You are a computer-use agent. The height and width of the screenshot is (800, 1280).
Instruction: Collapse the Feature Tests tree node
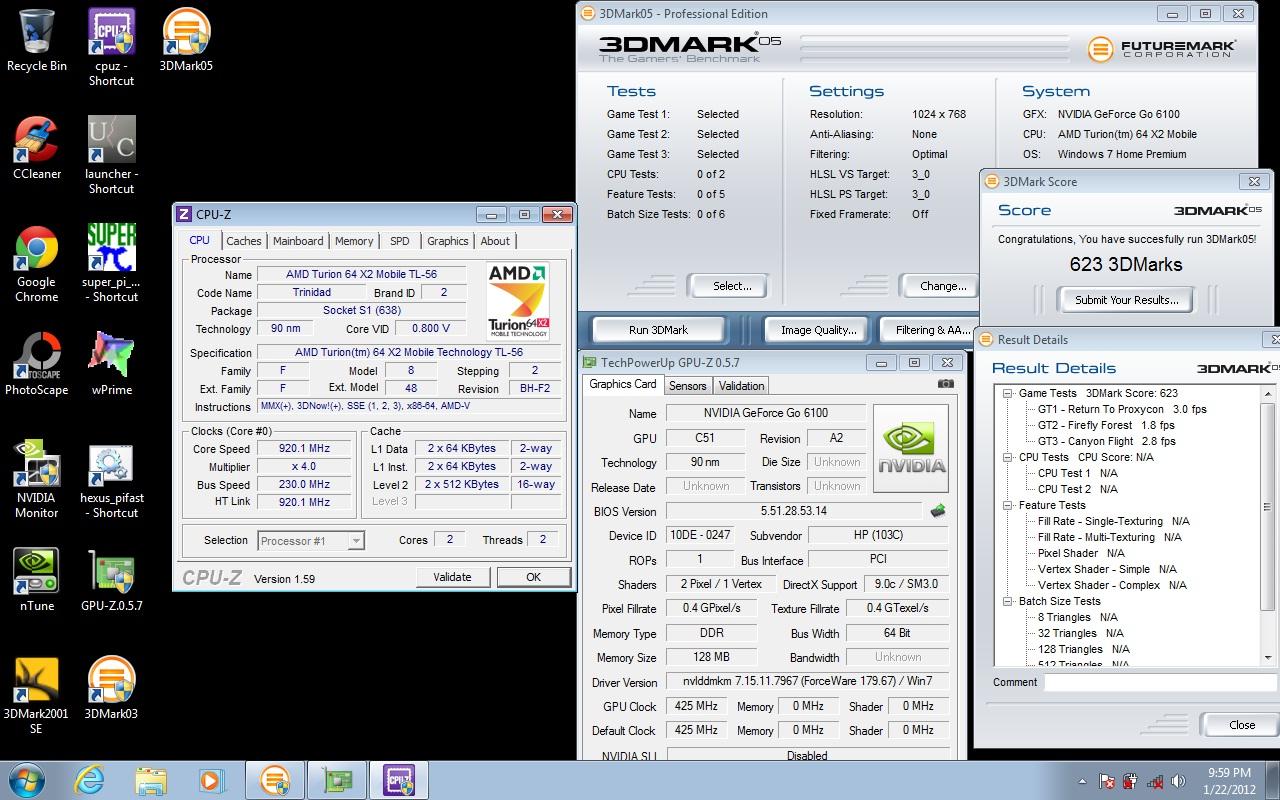tap(1008, 505)
